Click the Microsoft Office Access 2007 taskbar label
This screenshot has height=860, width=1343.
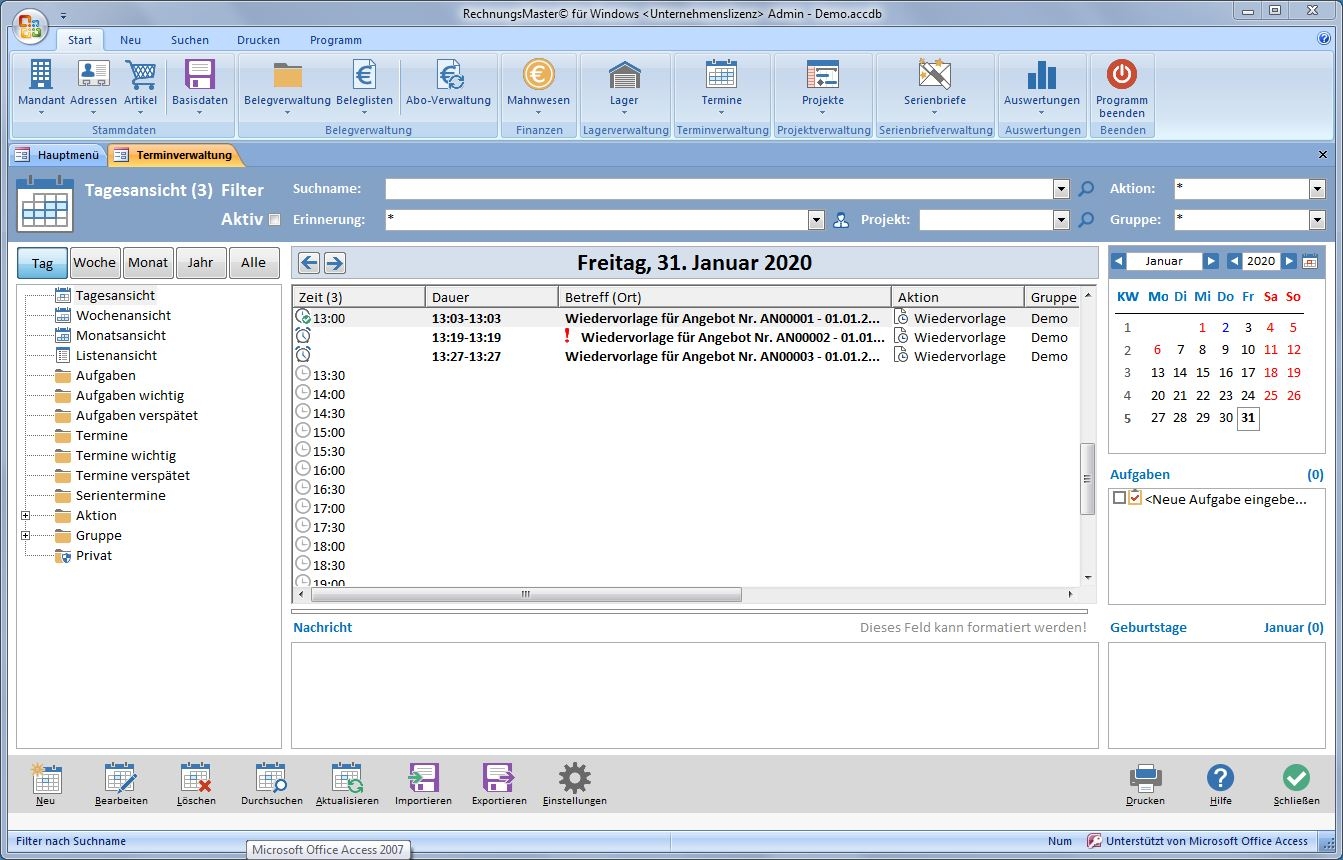coord(328,850)
